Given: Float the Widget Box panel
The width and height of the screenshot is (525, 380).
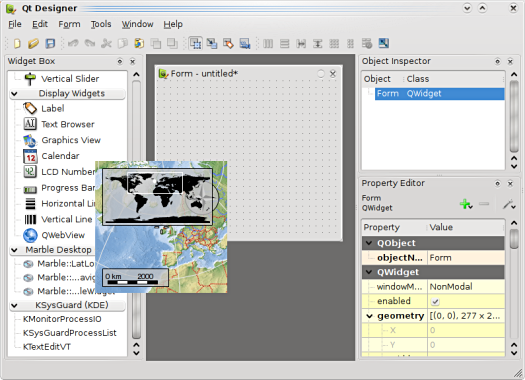Looking at the screenshot, I should tap(120, 62).
